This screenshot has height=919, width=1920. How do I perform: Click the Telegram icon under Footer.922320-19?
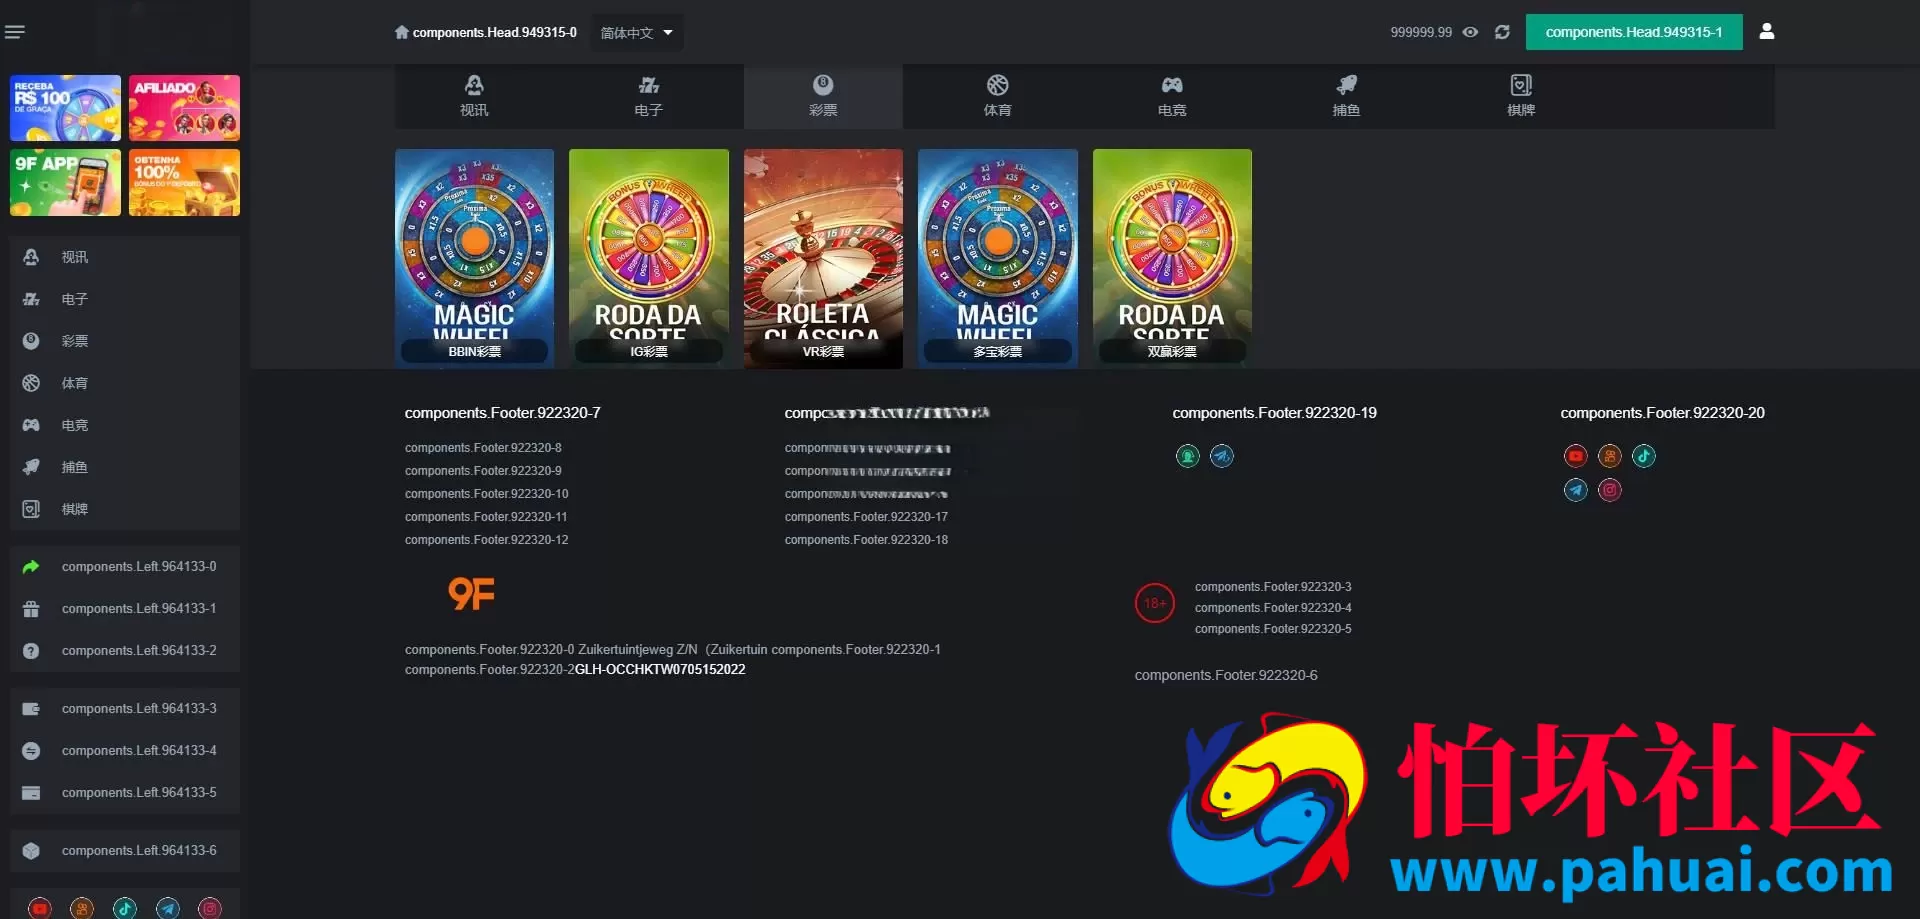pos(1221,456)
